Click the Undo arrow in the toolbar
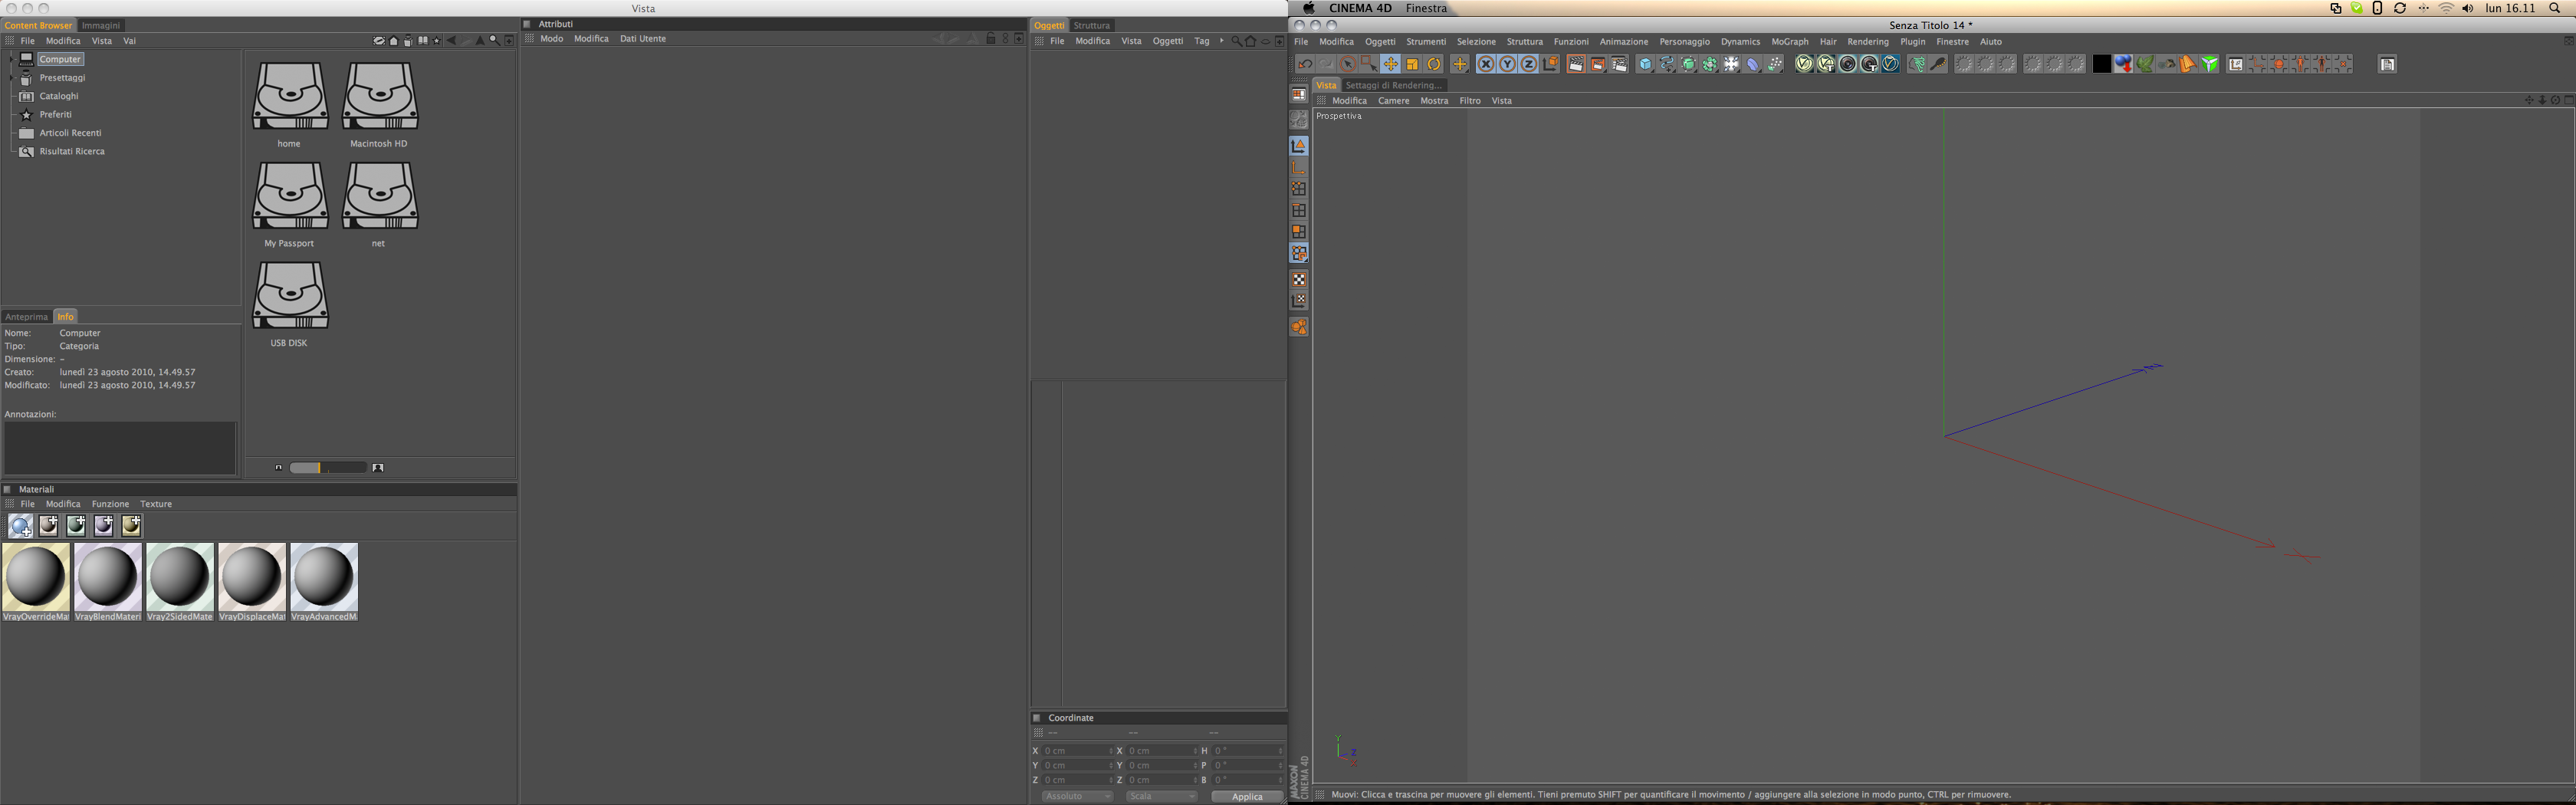Viewport: 2576px width, 805px height. (1305, 64)
